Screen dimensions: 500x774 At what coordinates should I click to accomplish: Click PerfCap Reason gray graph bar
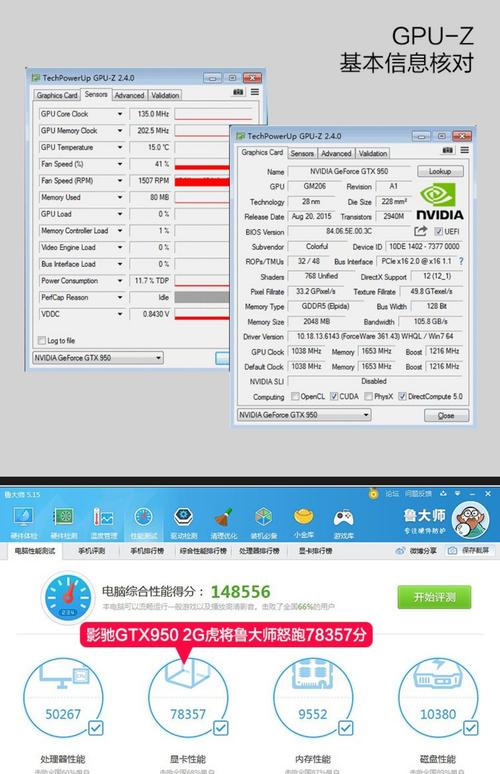[201, 297]
